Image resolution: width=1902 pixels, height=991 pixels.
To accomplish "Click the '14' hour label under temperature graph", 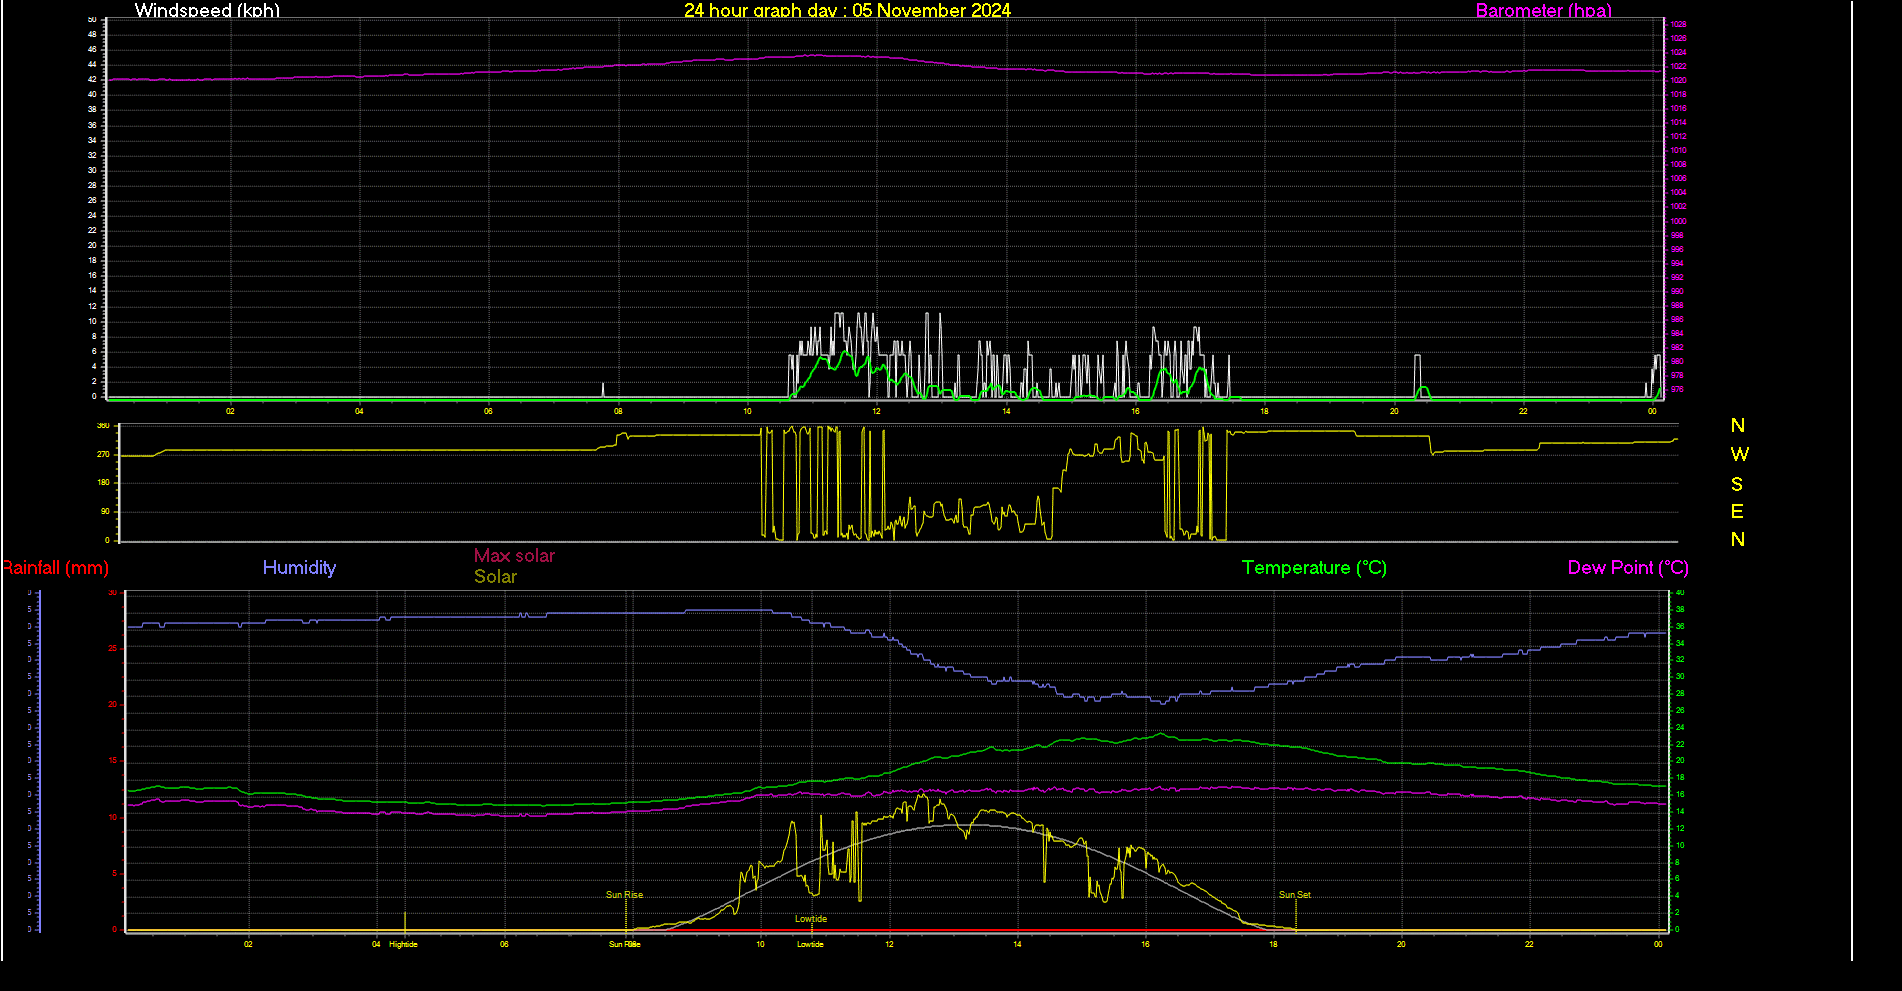I will point(1017,944).
